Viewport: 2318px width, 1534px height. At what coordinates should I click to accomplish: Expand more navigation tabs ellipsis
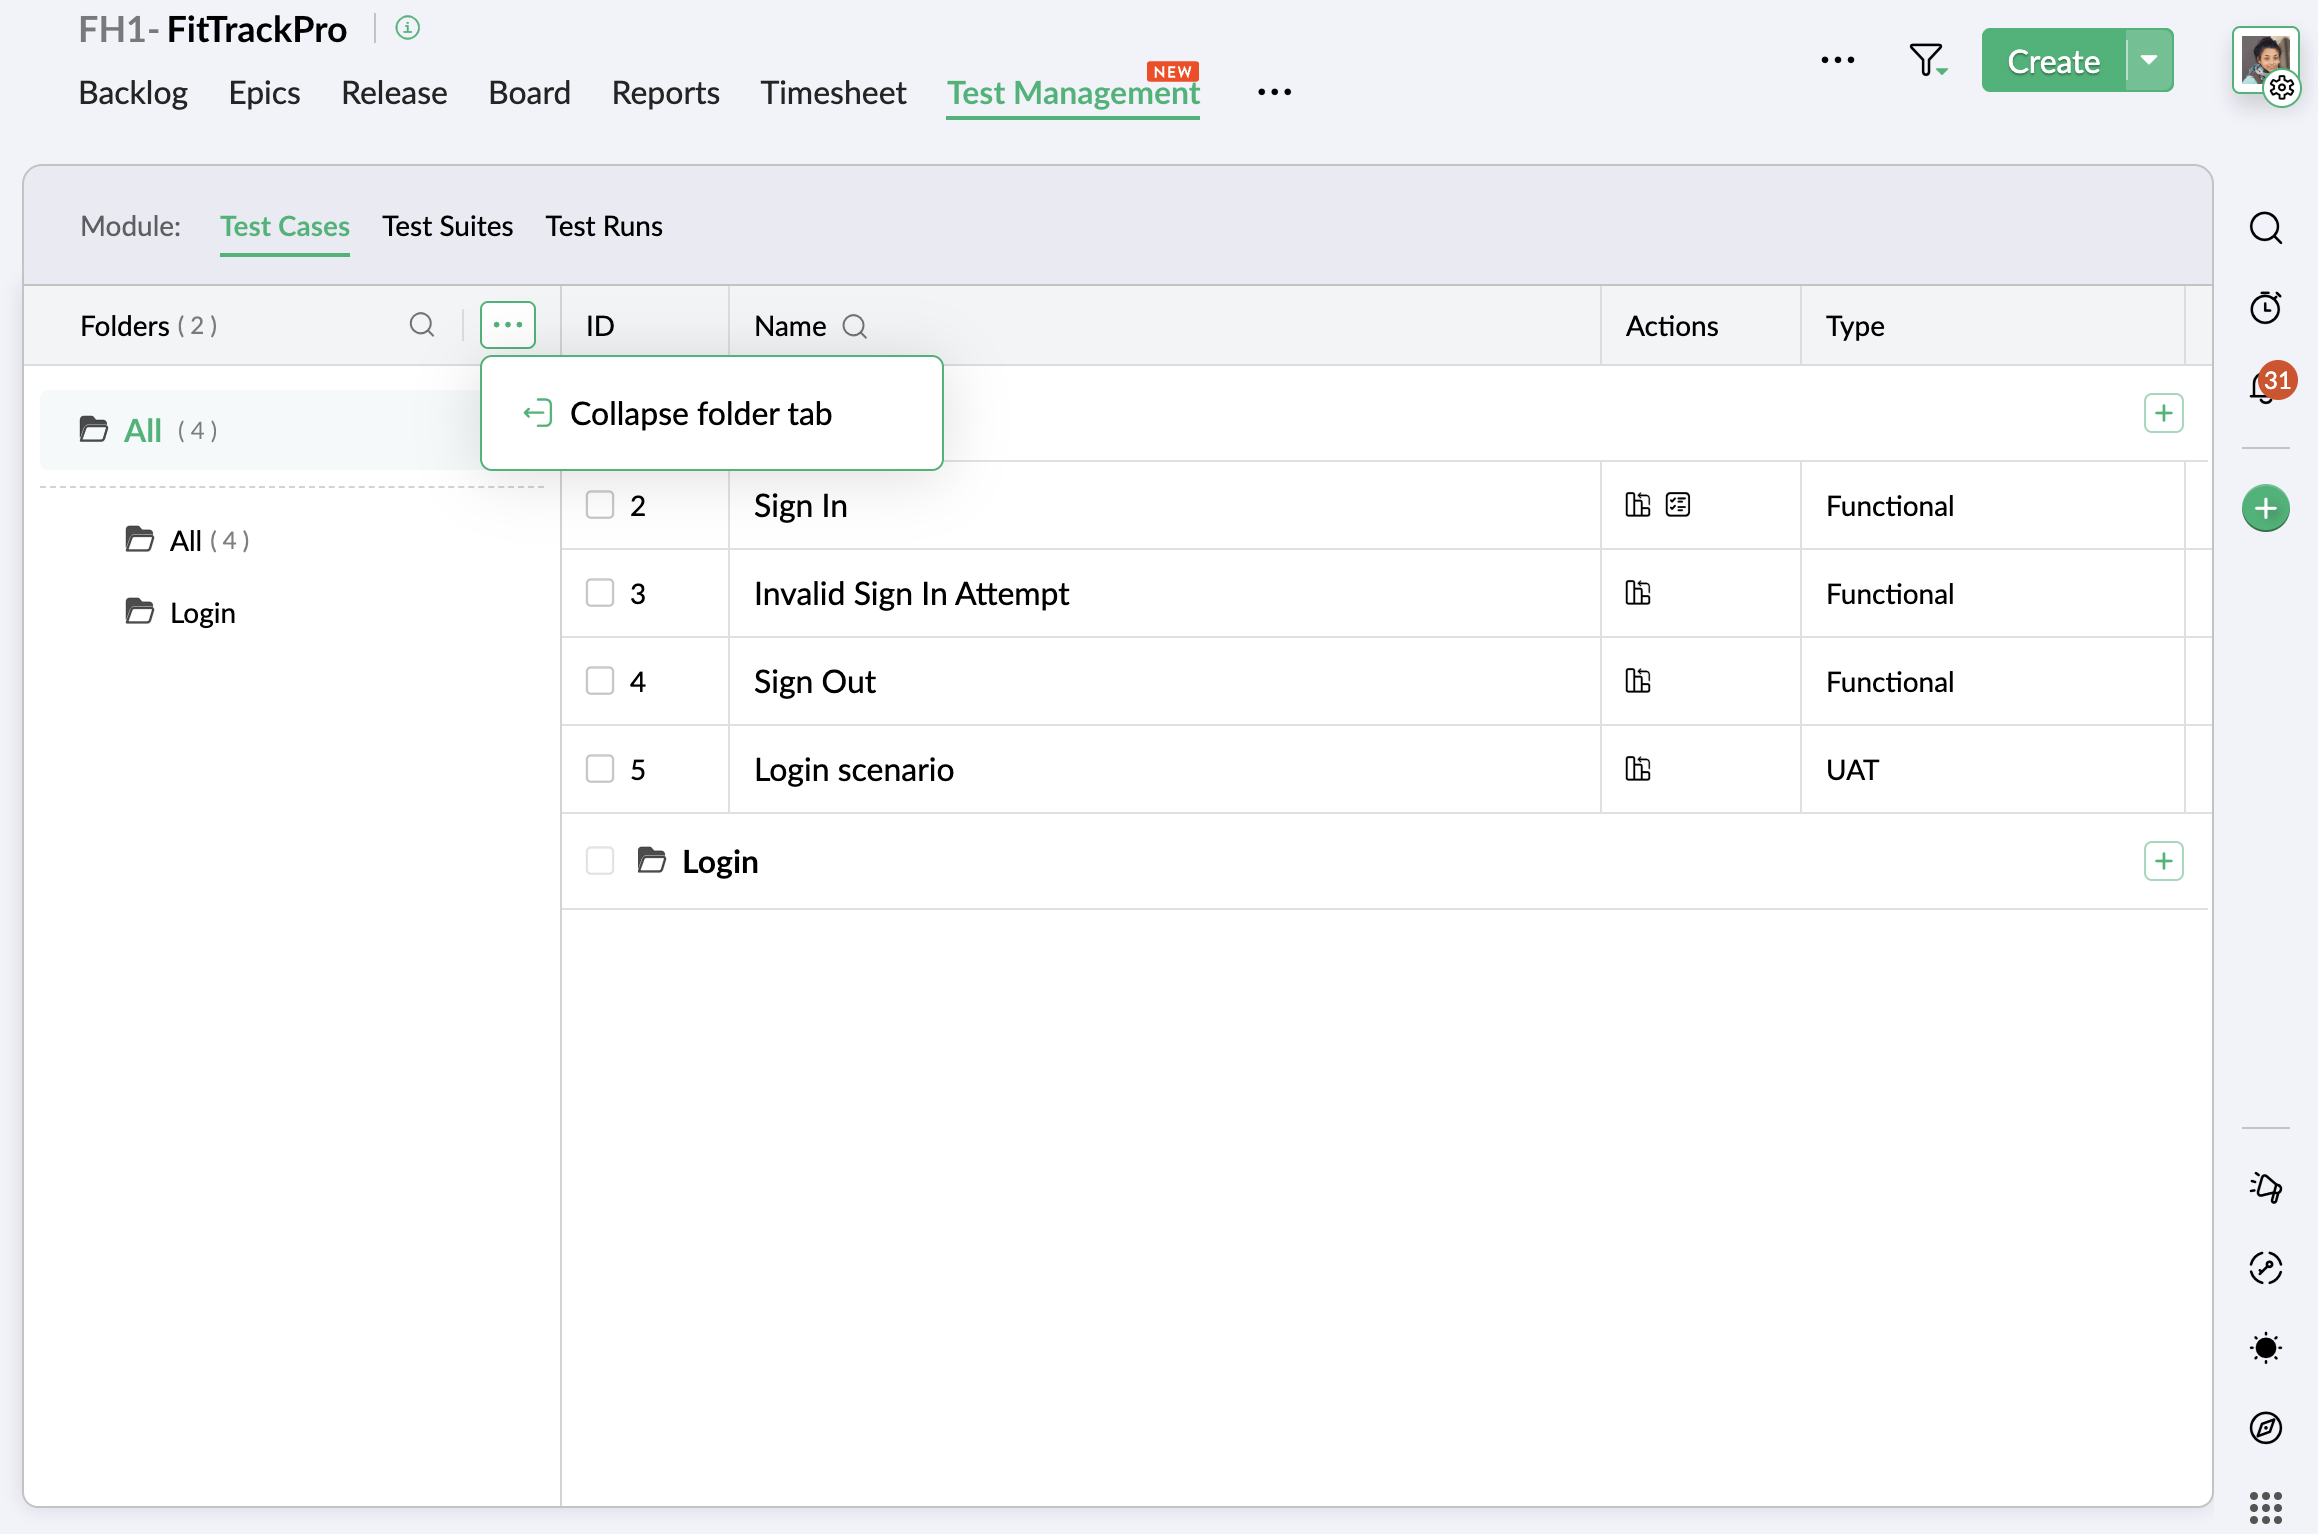(1274, 92)
